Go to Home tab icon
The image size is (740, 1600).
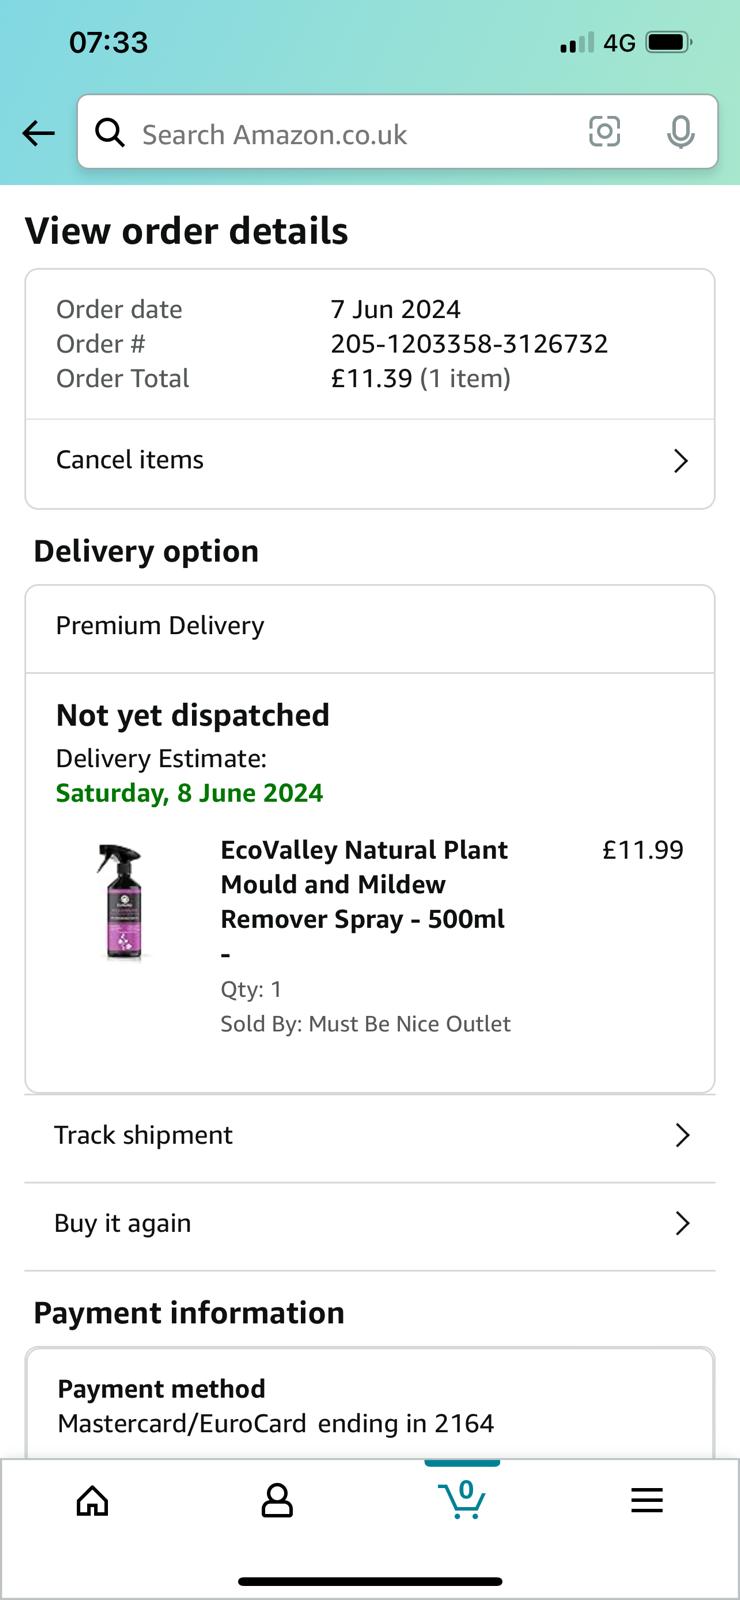click(x=92, y=1500)
